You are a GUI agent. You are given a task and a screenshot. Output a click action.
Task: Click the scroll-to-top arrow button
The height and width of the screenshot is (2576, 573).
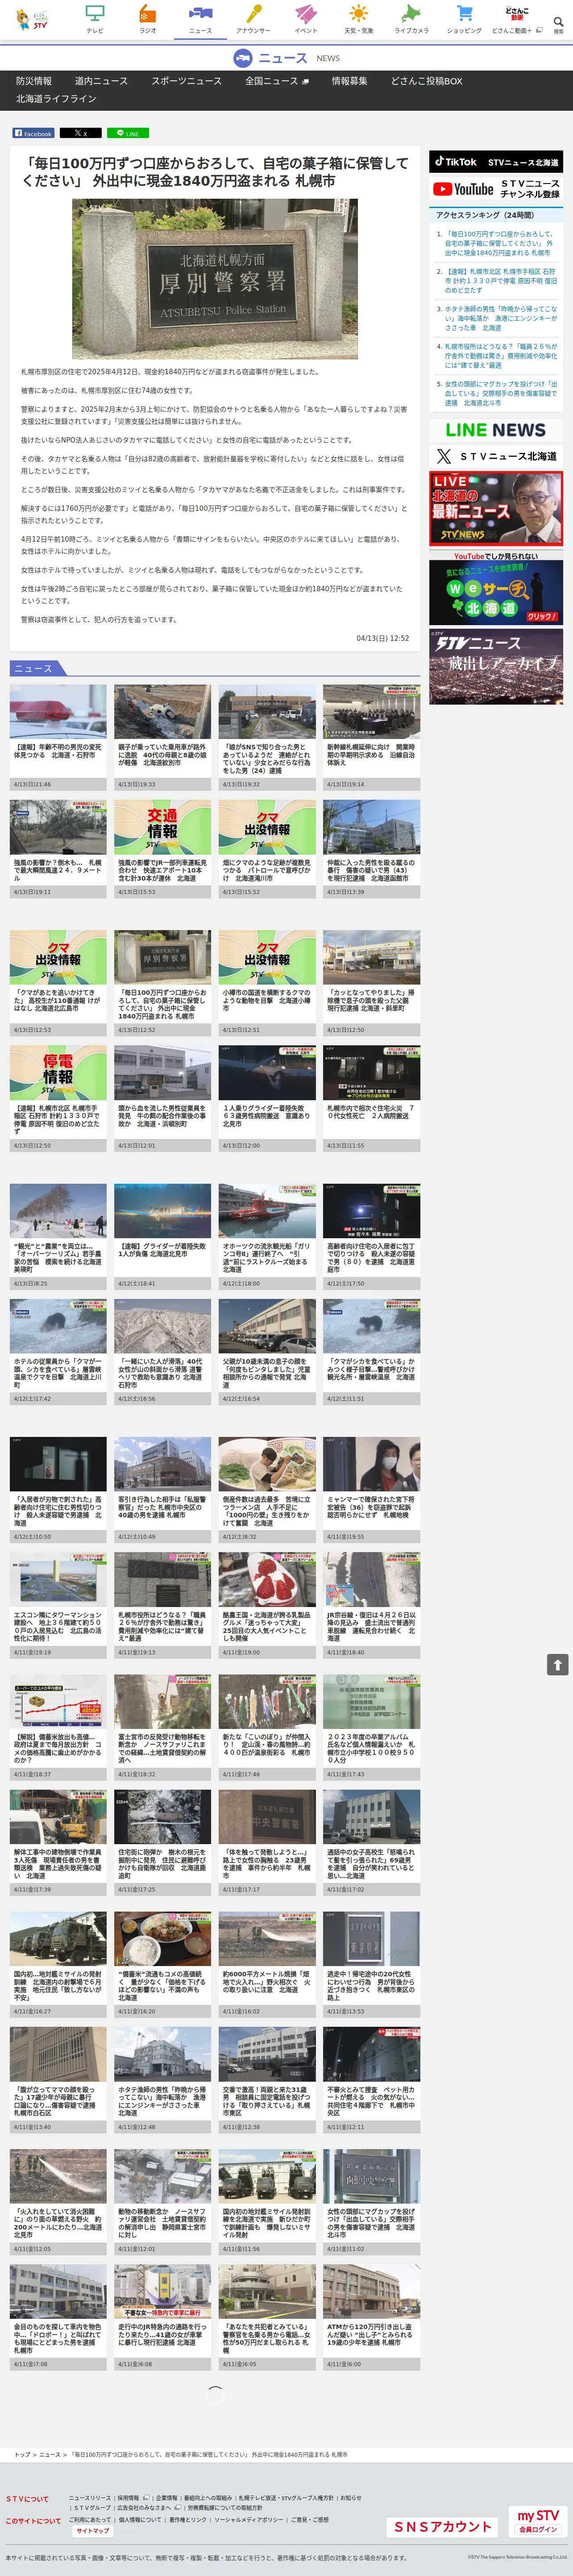pos(557,1664)
